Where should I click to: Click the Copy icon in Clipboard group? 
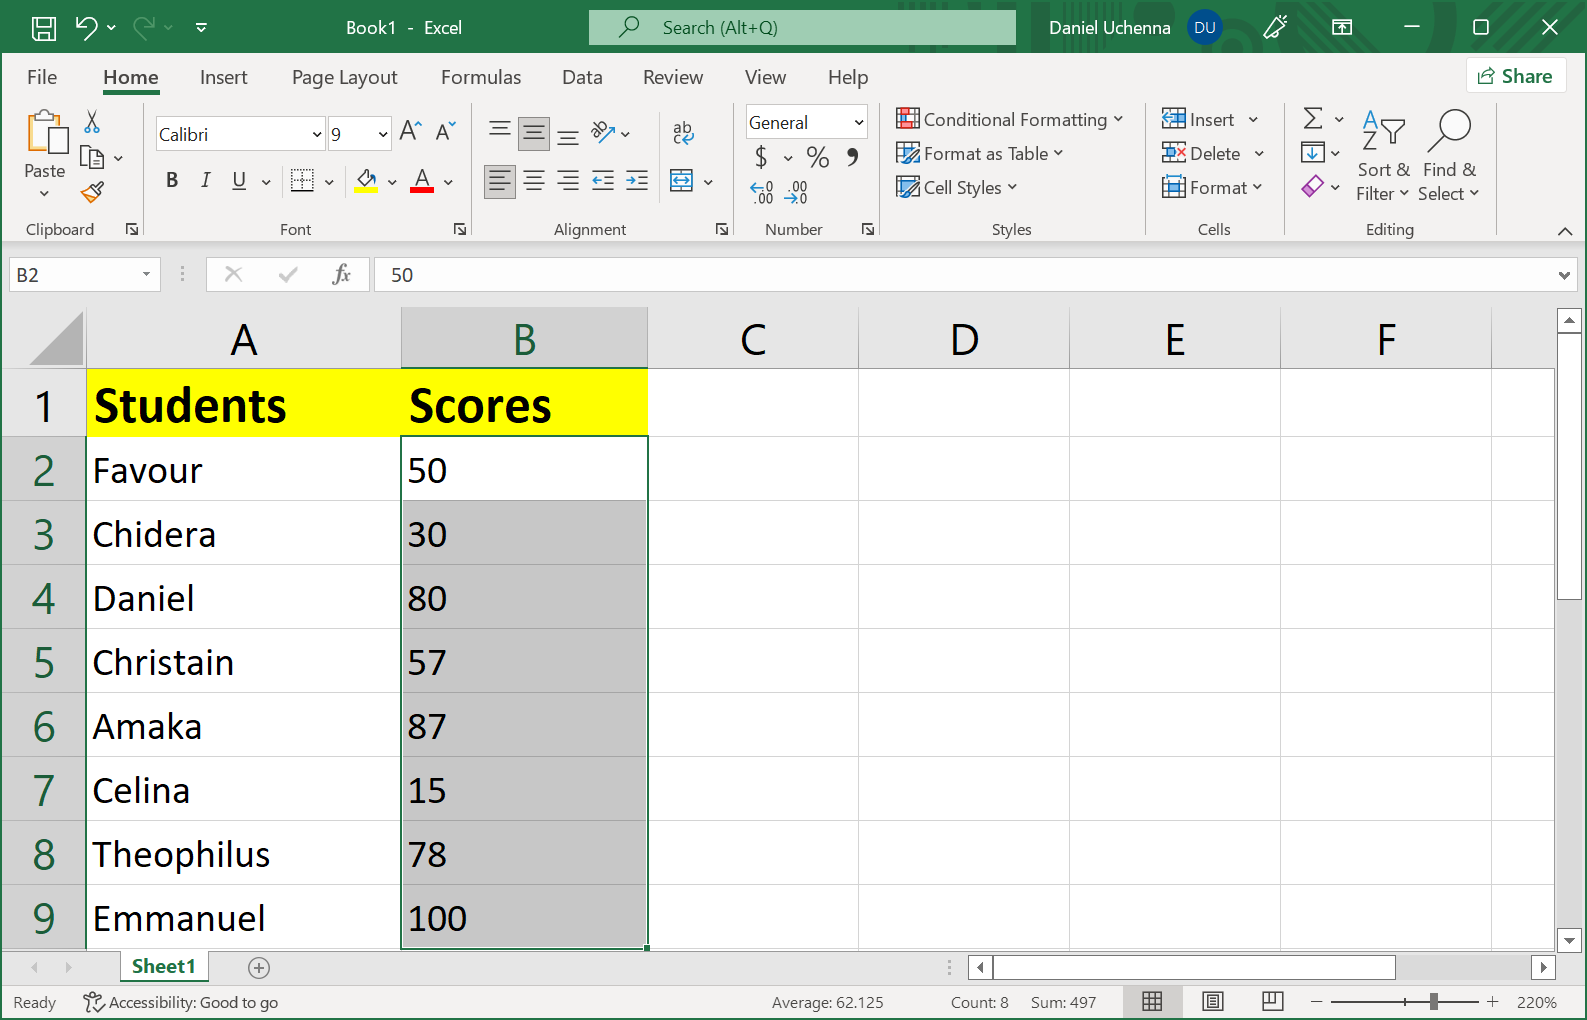pos(92,157)
